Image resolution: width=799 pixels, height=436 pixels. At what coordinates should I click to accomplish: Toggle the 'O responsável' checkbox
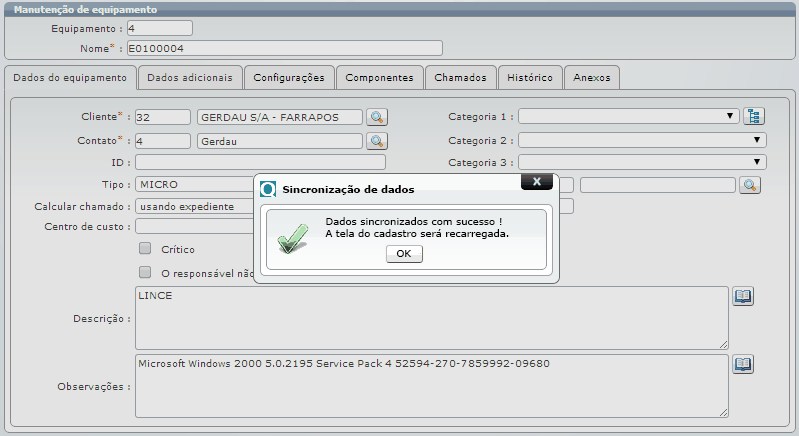click(x=145, y=272)
